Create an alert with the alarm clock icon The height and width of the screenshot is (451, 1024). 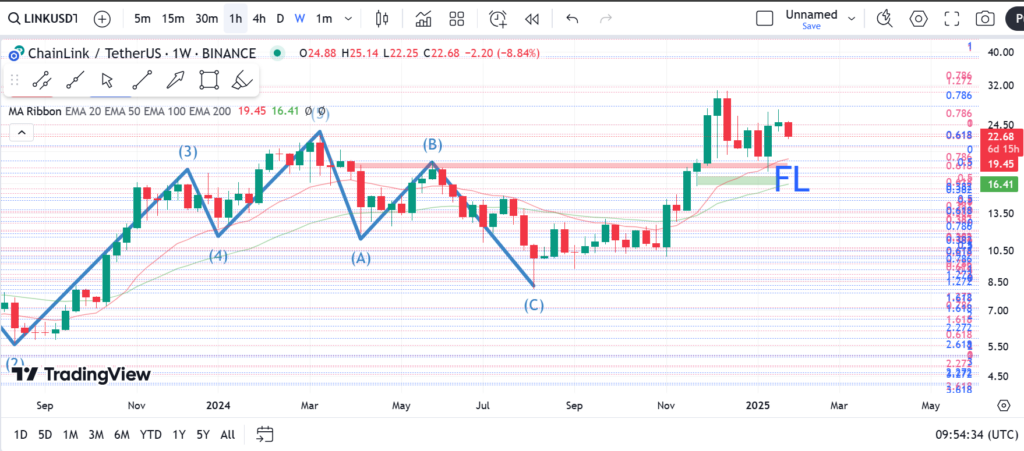[x=498, y=18]
